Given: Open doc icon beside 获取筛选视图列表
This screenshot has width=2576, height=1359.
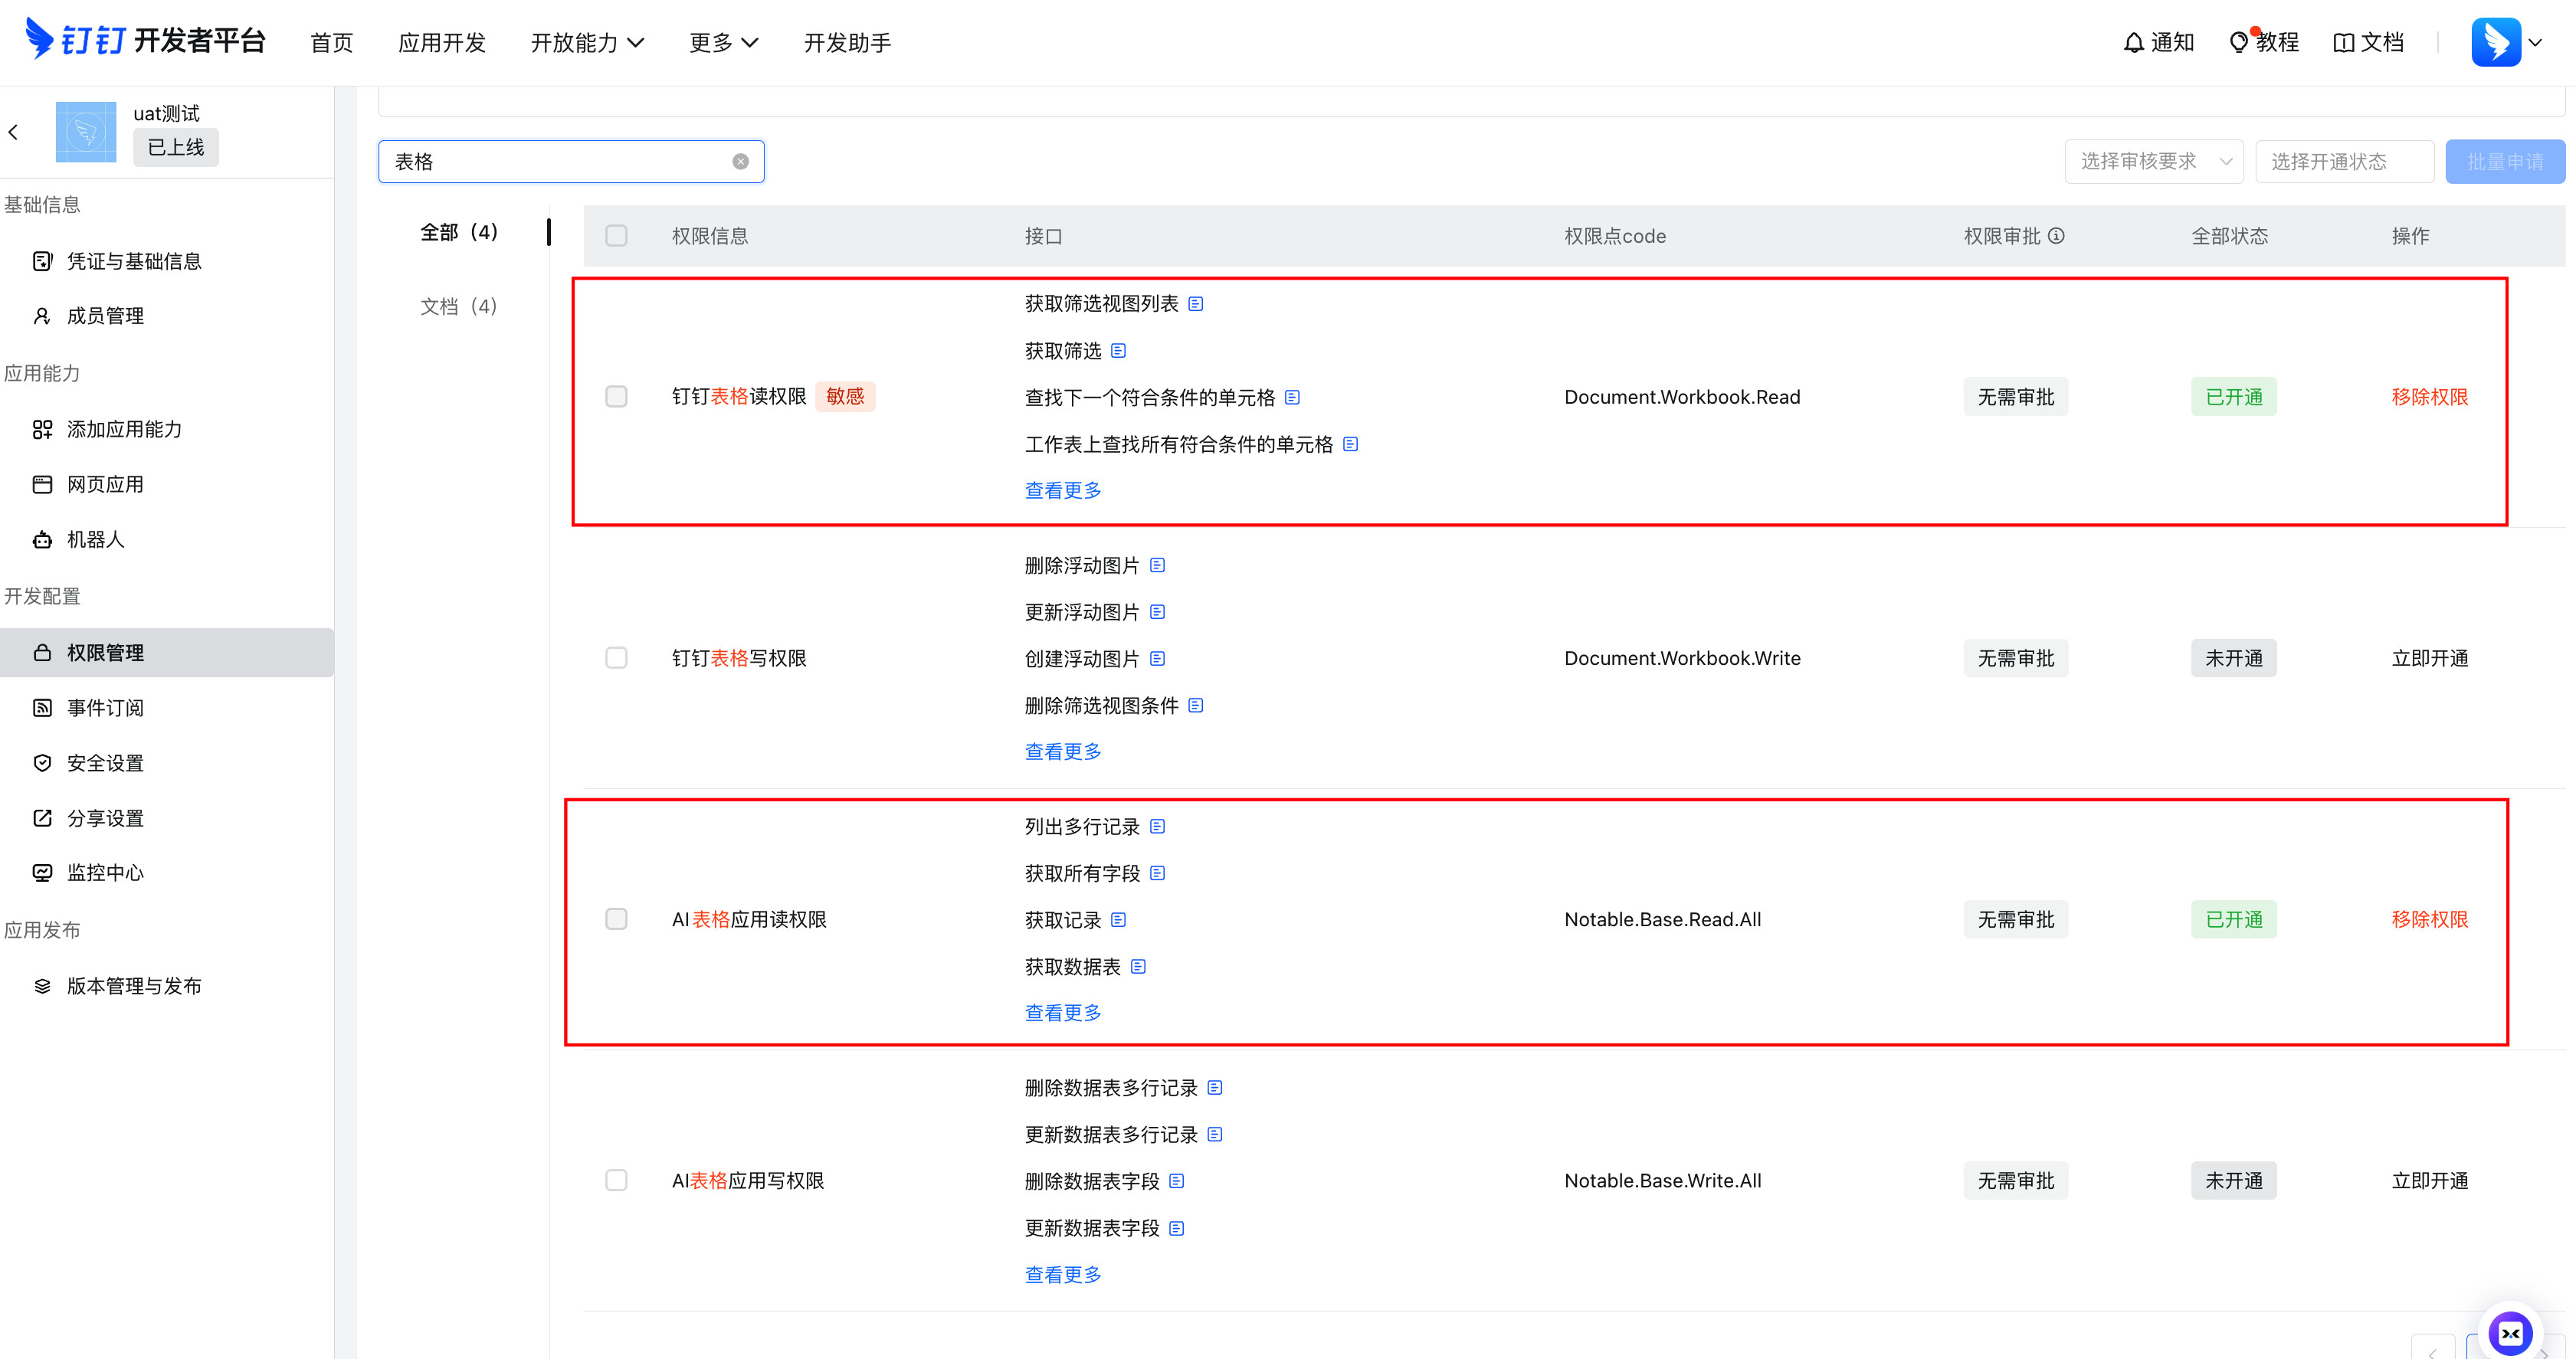Looking at the screenshot, I should click(1196, 304).
